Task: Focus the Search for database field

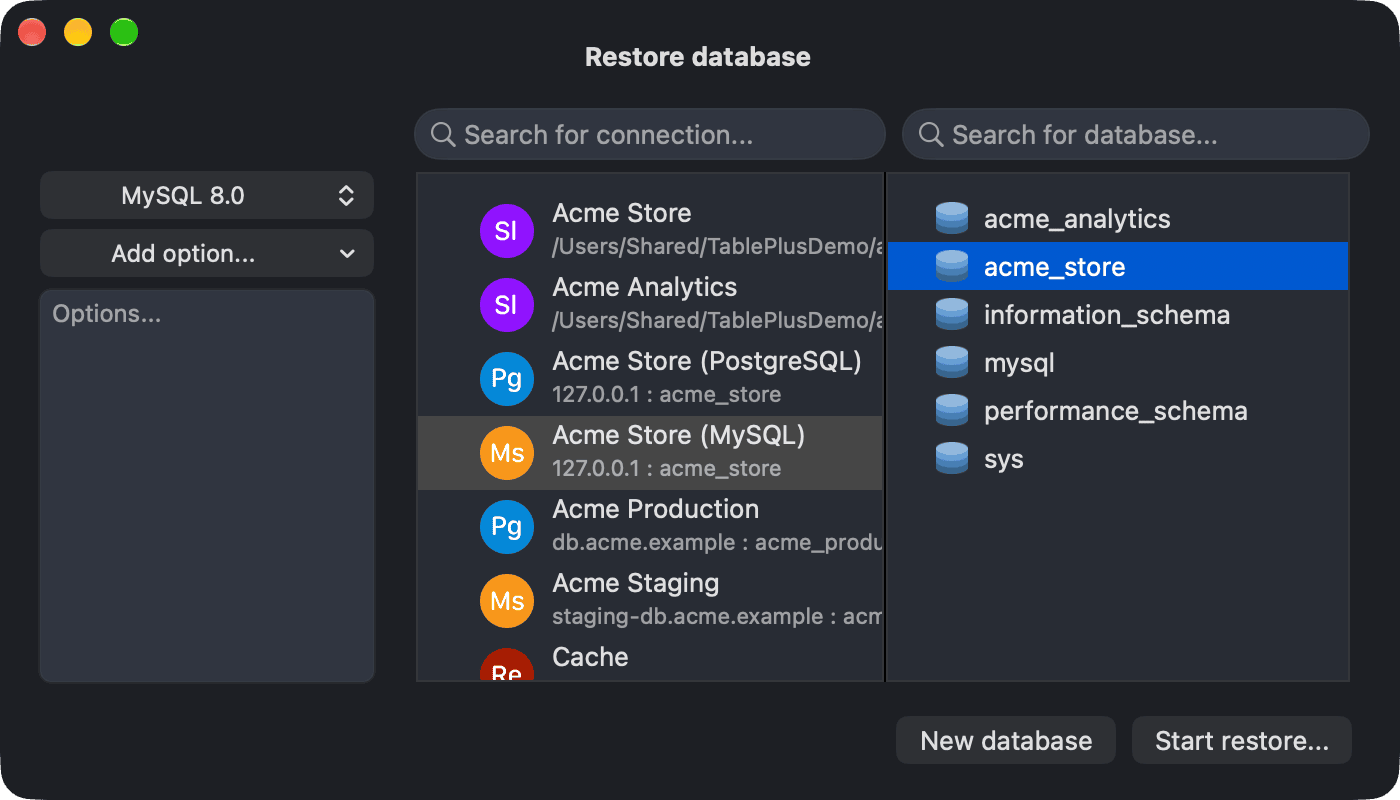Action: click(1136, 134)
